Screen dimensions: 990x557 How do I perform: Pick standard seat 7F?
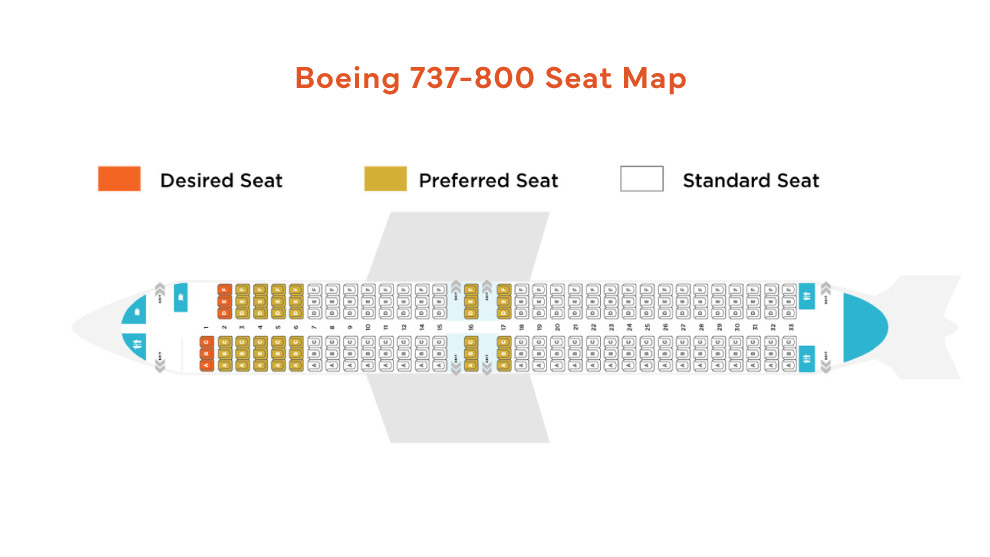(x=314, y=290)
